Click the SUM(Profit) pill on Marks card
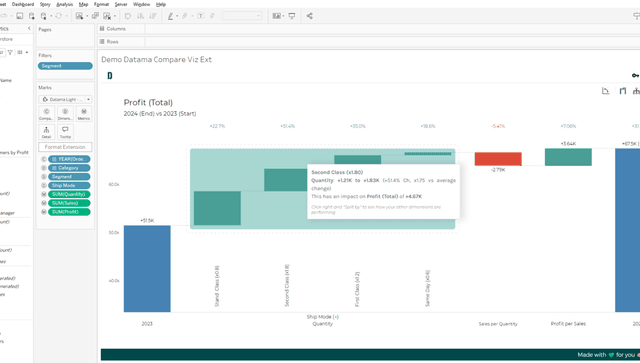640x363 pixels. pos(69,212)
